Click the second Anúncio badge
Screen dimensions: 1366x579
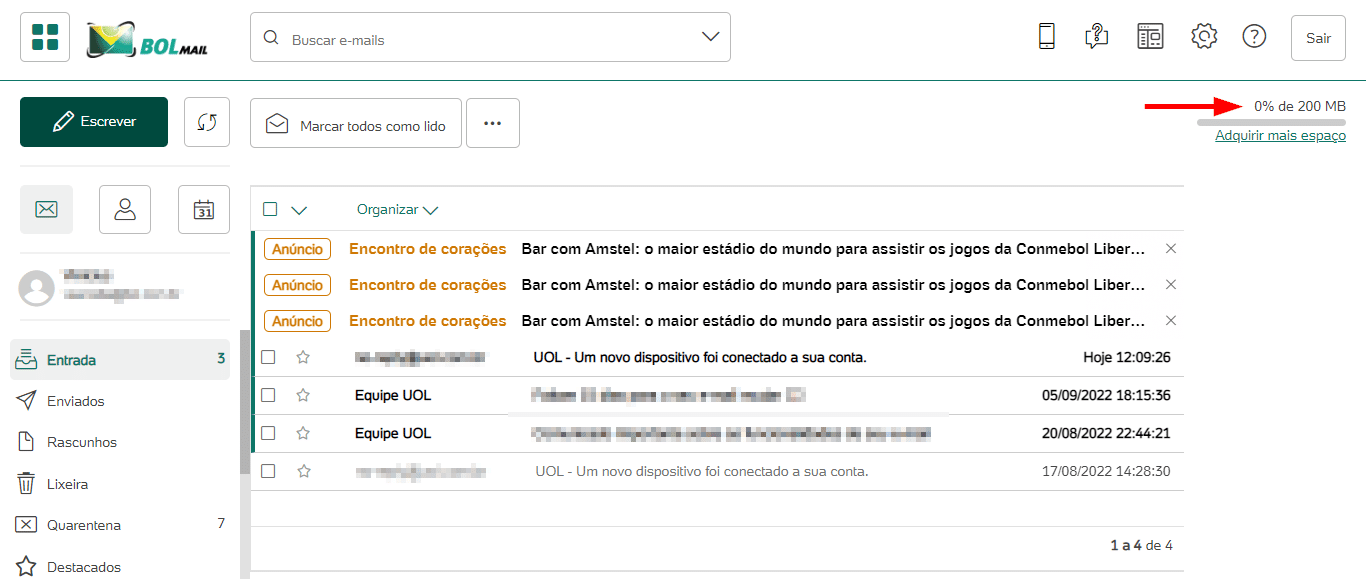point(298,285)
